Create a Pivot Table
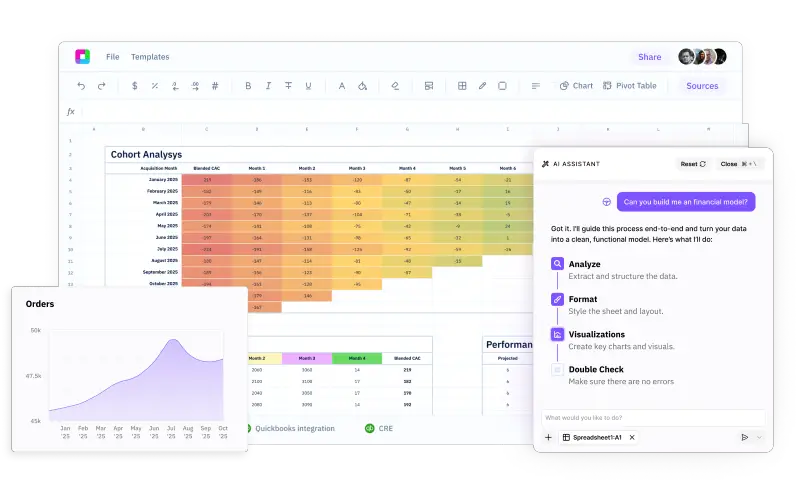The width and height of the screenshot is (800, 484). point(630,86)
